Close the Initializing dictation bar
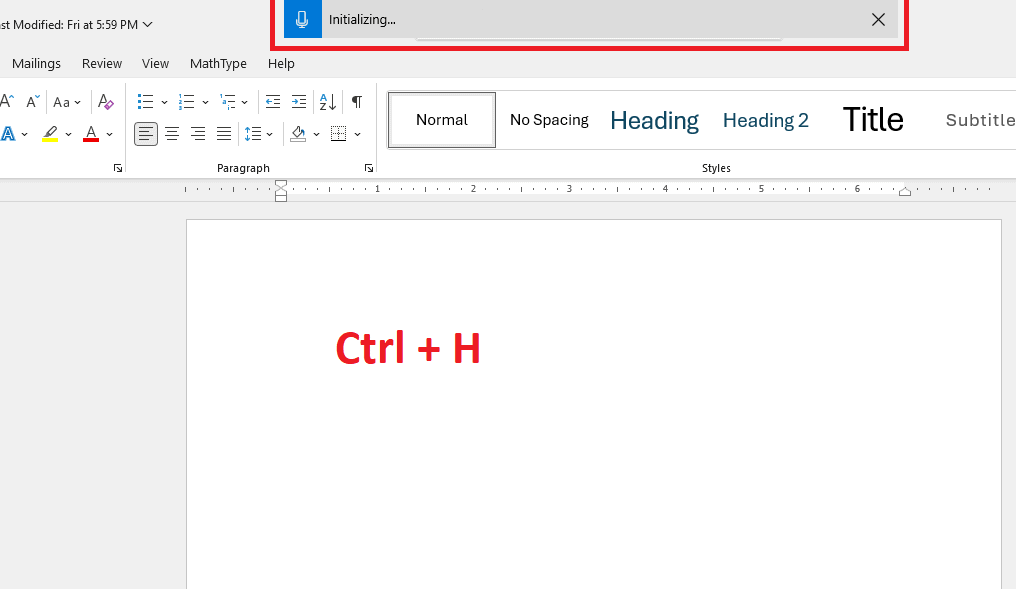This screenshot has width=1016, height=589. [x=878, y=19]
